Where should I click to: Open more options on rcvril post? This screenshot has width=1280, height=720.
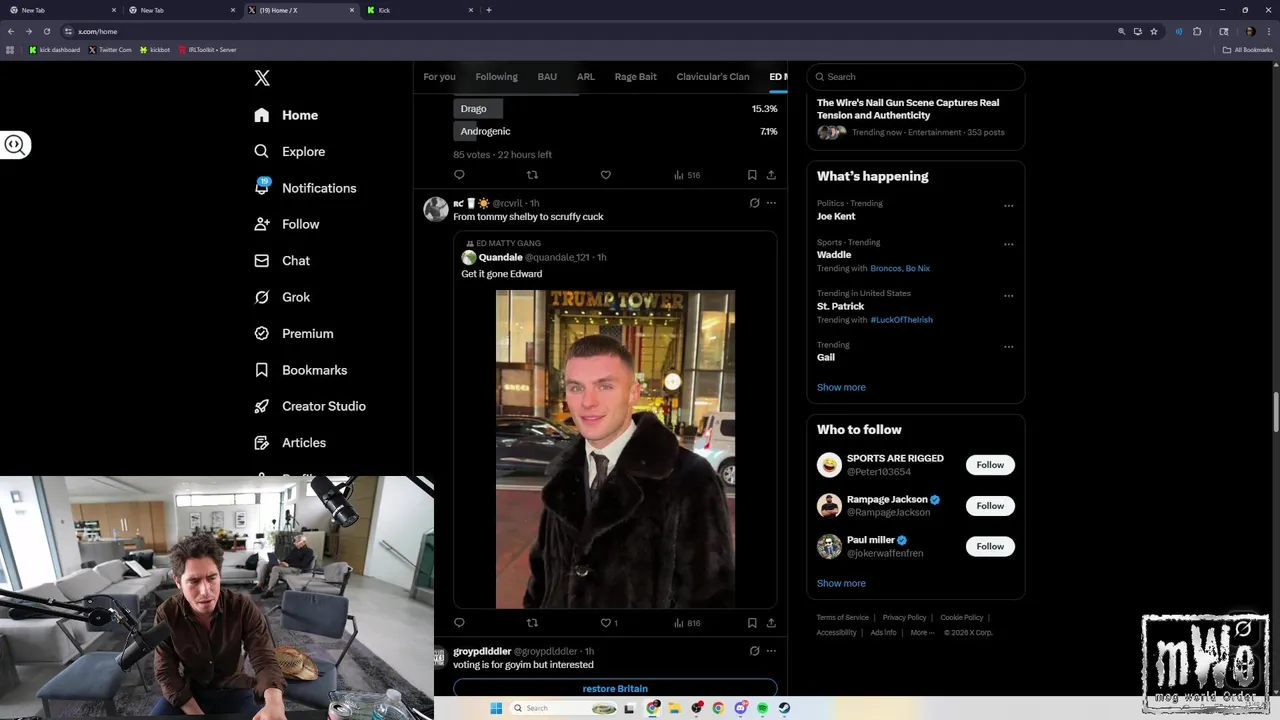click(x=771, y=203)
